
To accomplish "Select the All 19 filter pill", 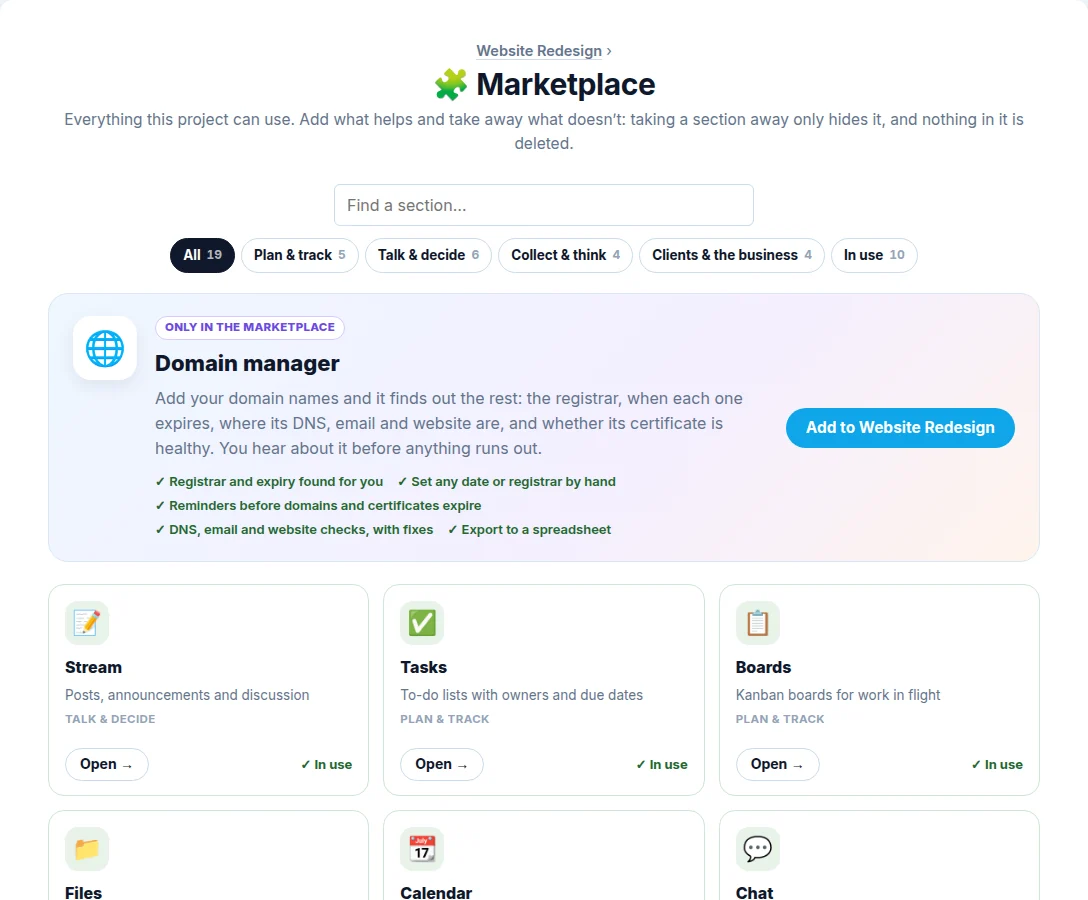I will click(x=203, y=255).
